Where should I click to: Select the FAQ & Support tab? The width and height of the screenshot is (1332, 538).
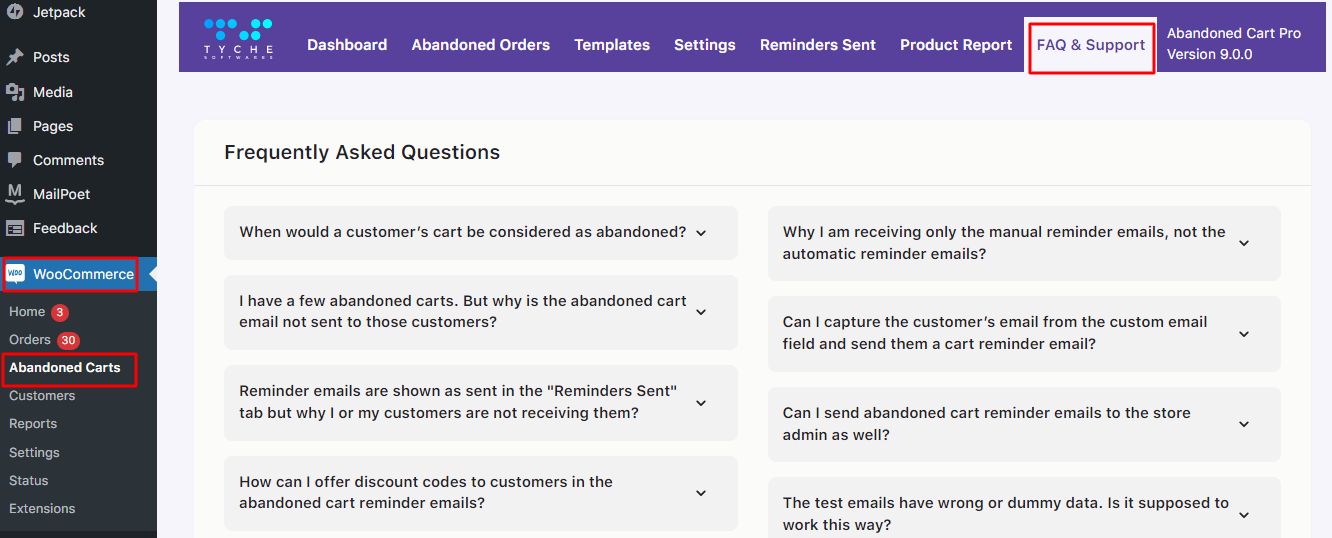tap(1091, 44)
